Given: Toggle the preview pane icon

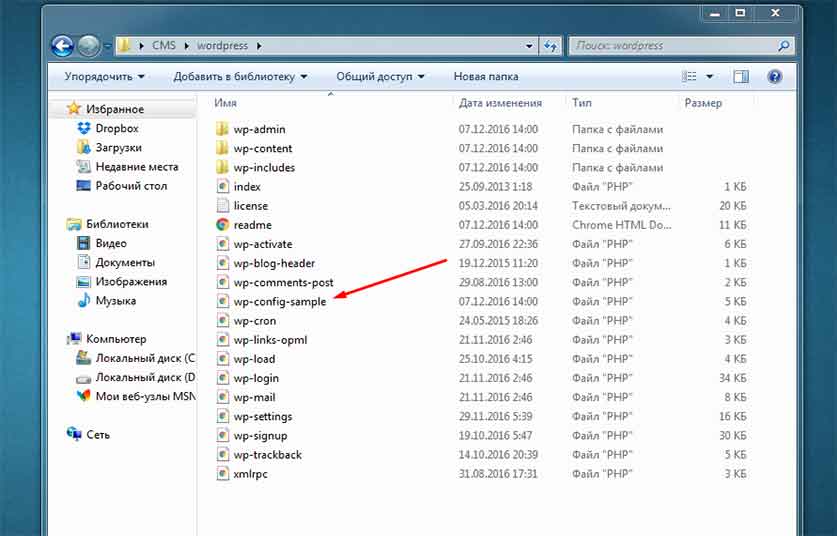Looking at the screenshot, I should (741, 76).
